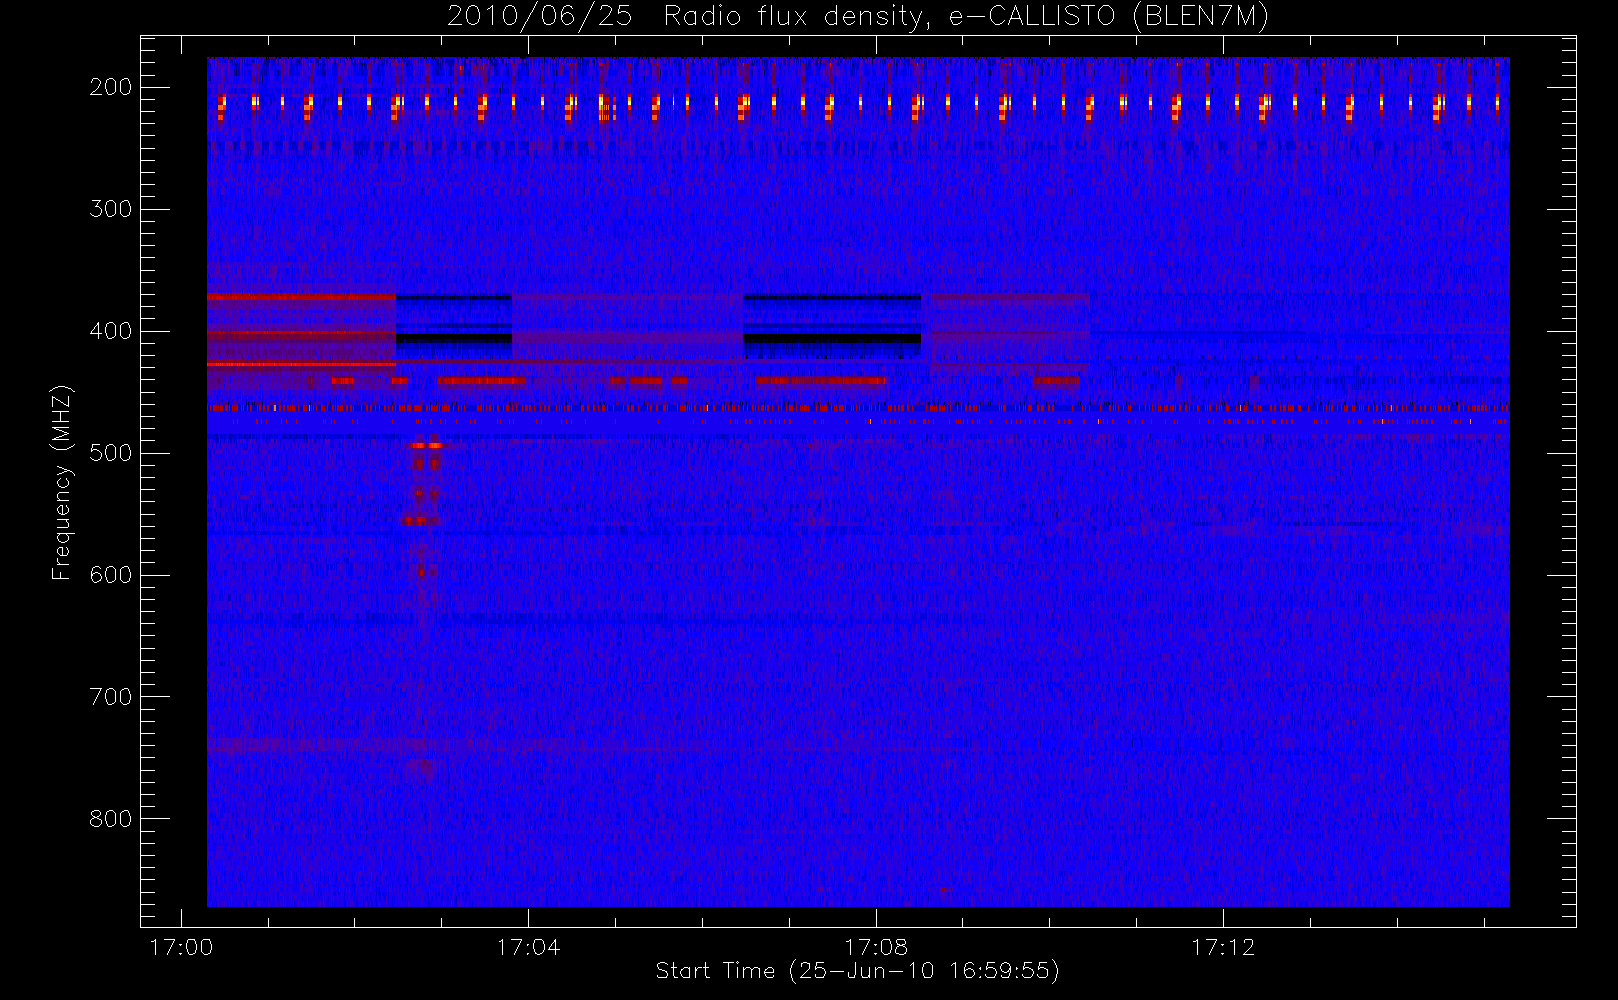Viewport: 1618px width, 1000px height.
Task: Click the 700 frequency tick label
Action: [110, 697]
